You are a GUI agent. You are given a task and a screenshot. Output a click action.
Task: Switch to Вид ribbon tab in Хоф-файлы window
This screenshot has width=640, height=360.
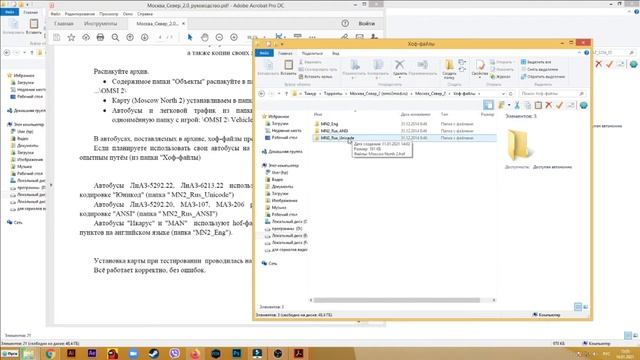336,53
